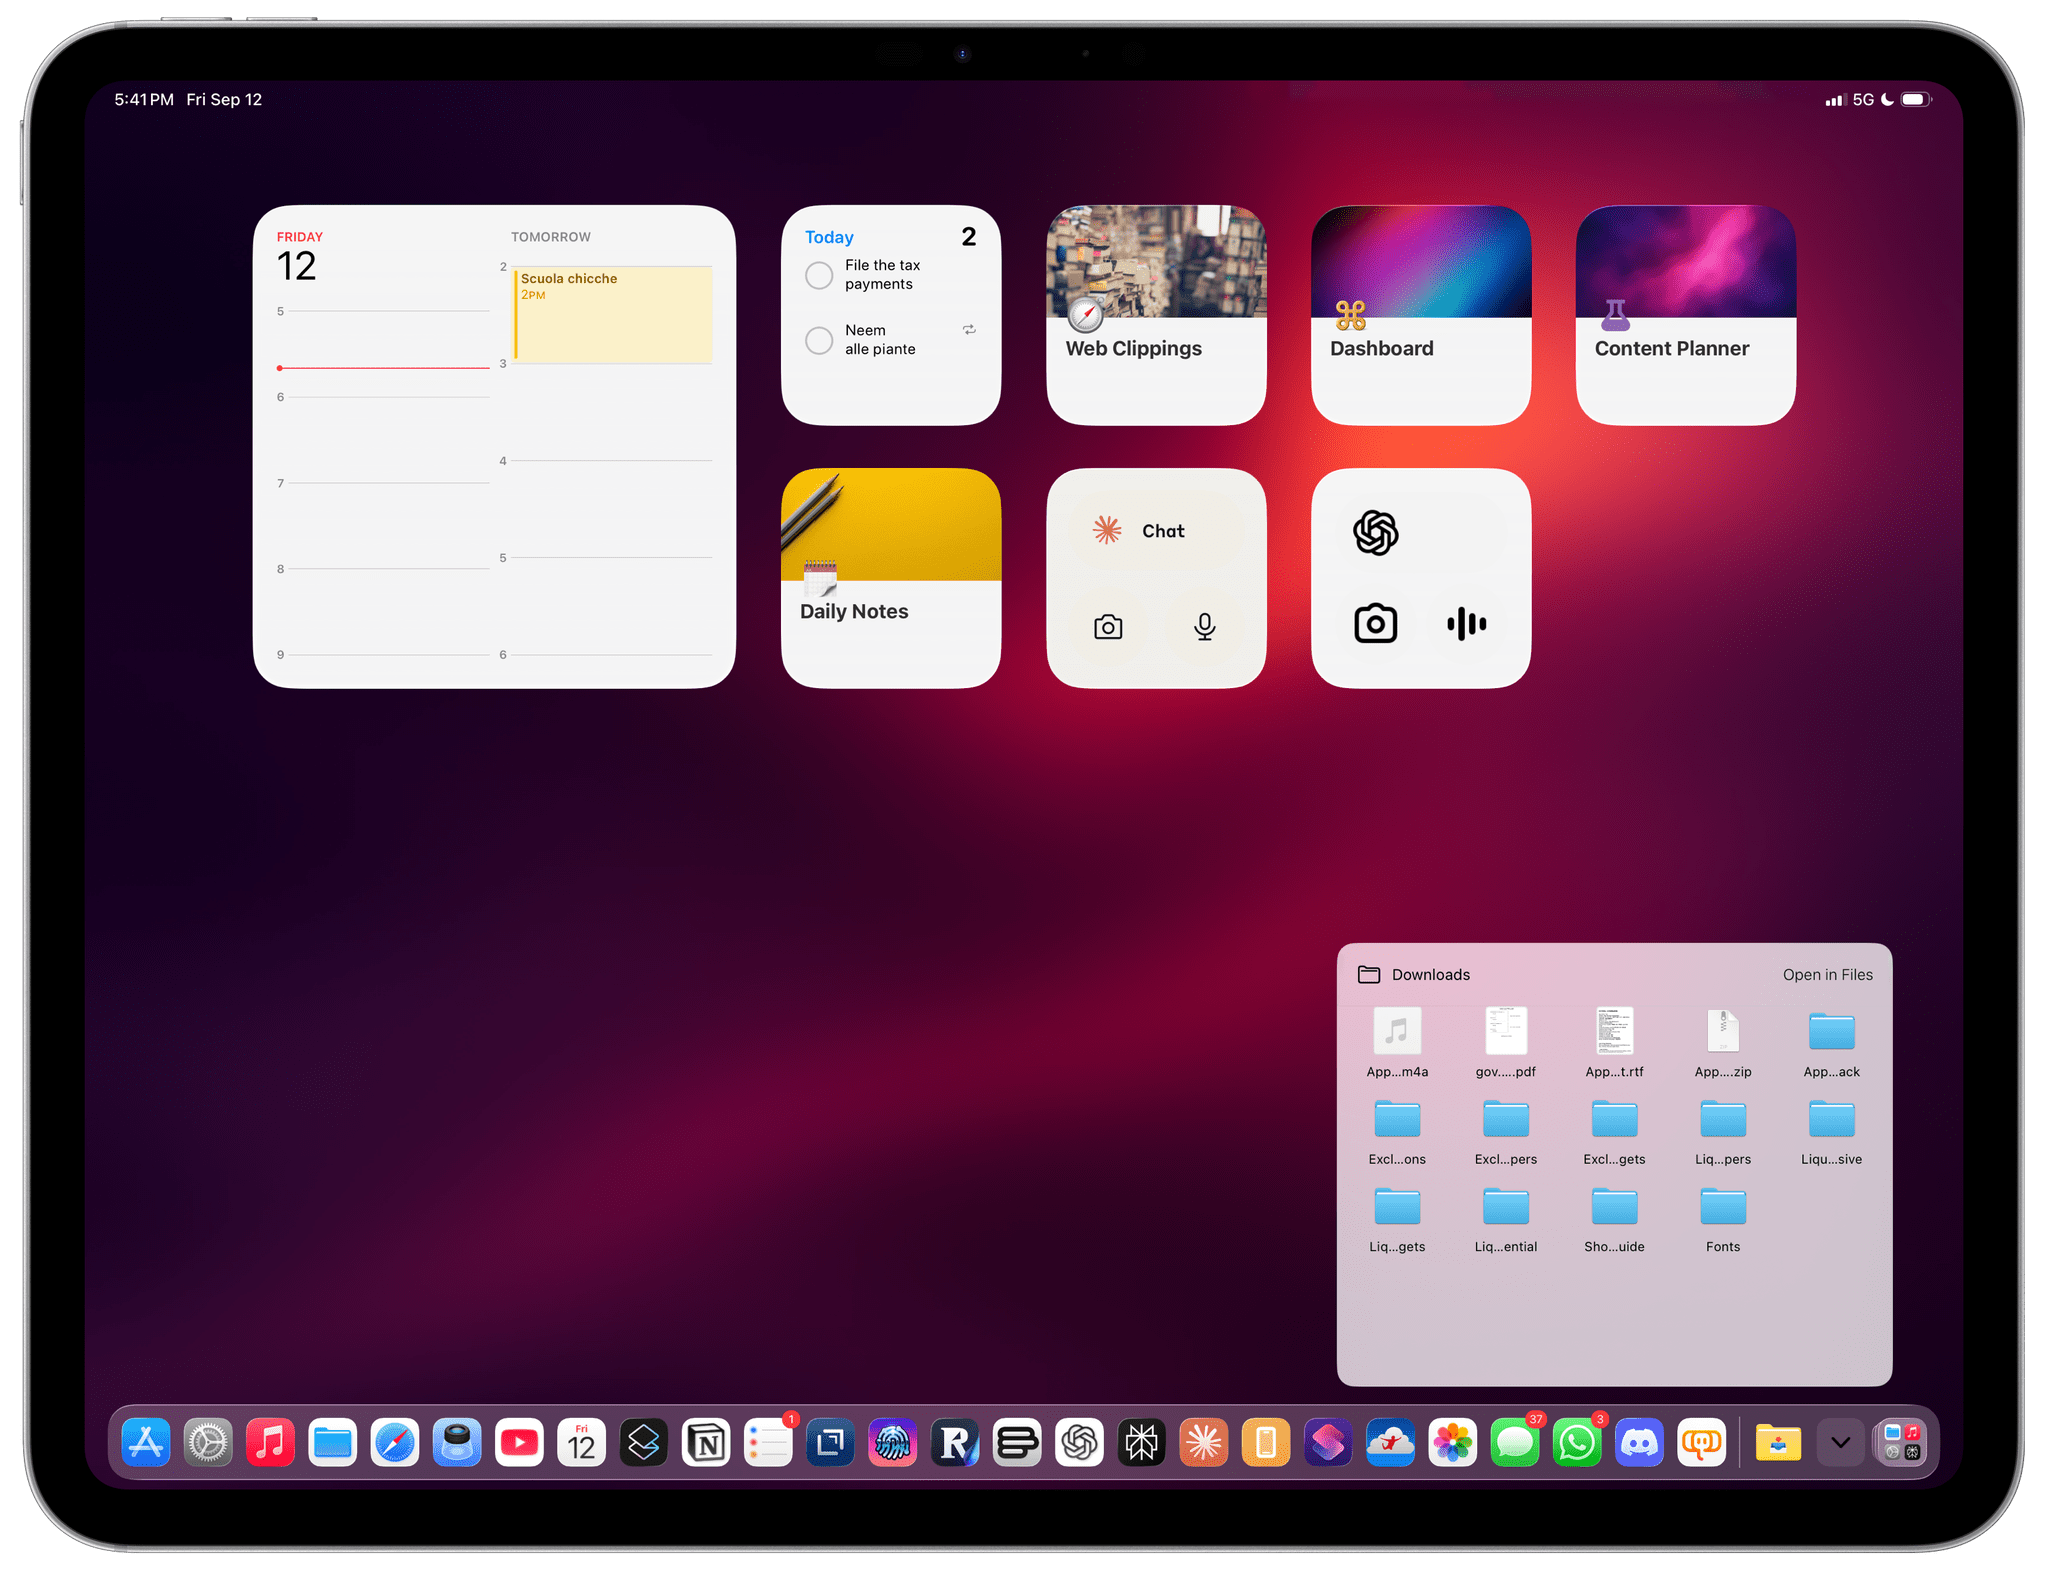2048x1570 pixels.
Task: Launch YouTube from the dock
Action: pos(519,1443)
